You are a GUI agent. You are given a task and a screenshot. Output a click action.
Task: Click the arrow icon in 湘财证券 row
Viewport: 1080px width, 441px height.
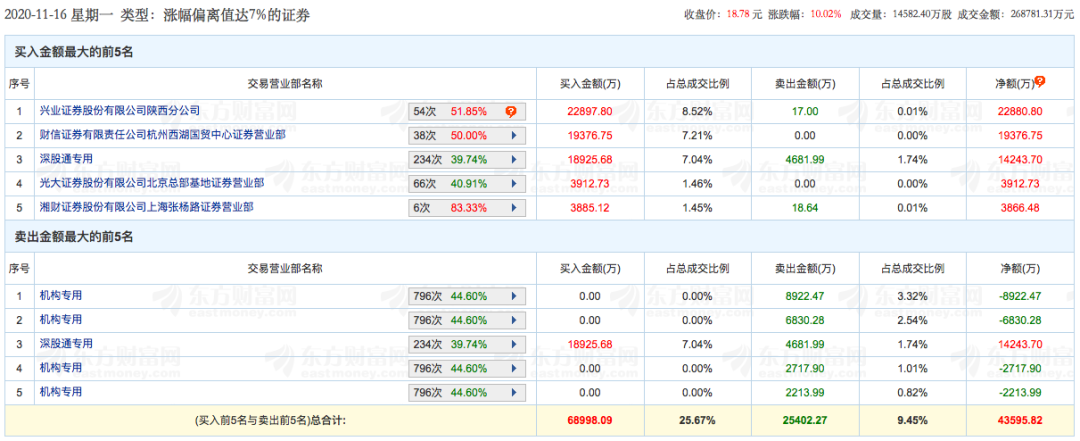(513, 207)
